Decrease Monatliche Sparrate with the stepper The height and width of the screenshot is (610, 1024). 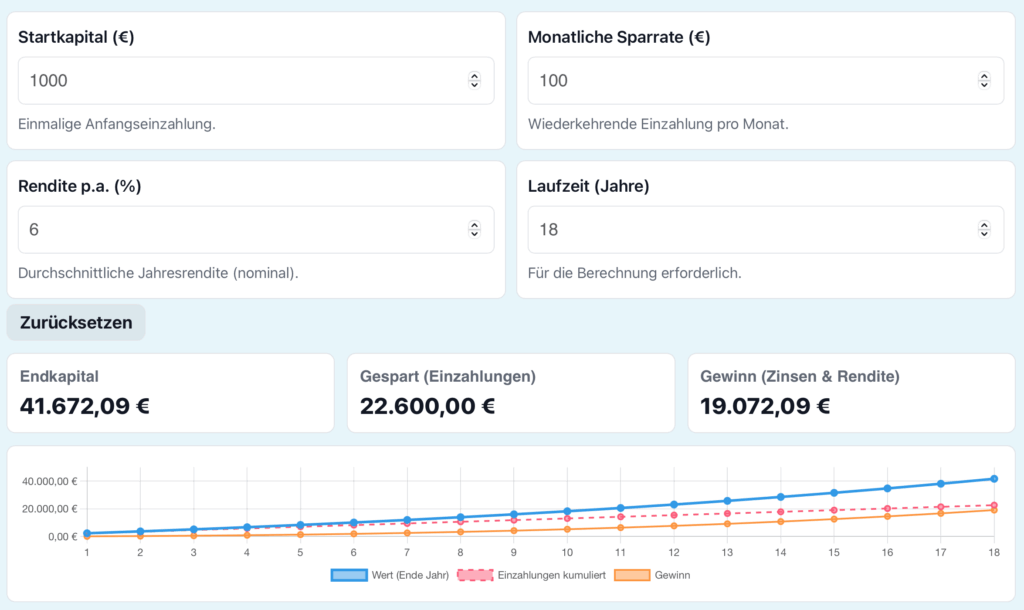pos(984,86)
